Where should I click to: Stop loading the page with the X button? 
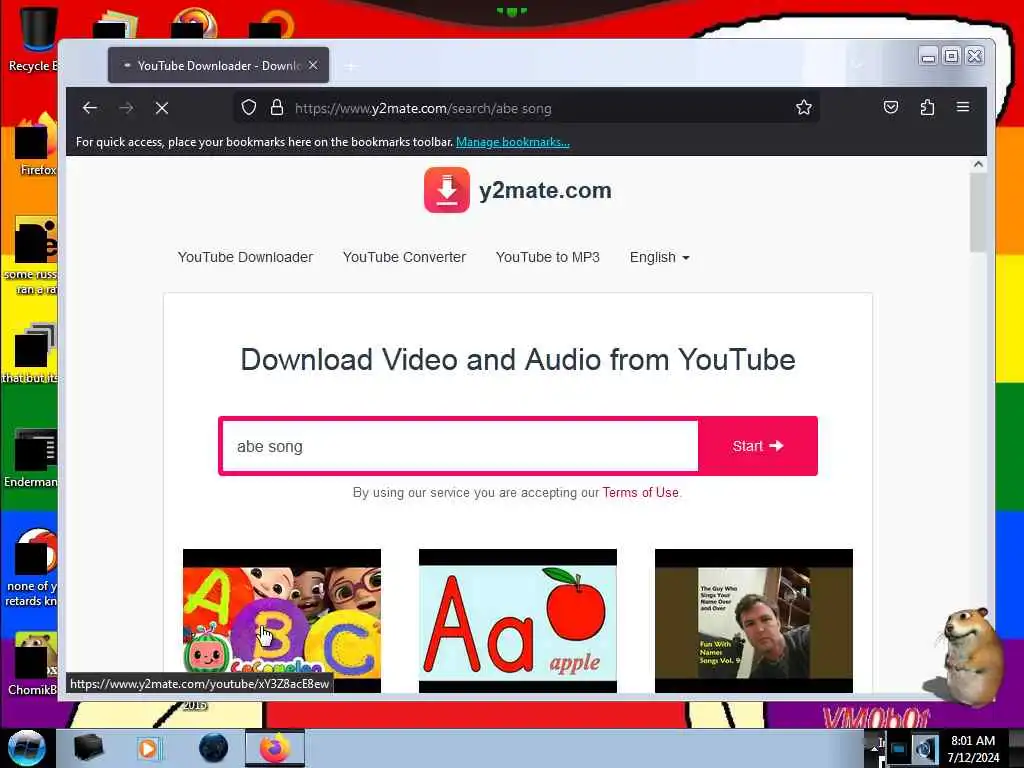[162, 108]
